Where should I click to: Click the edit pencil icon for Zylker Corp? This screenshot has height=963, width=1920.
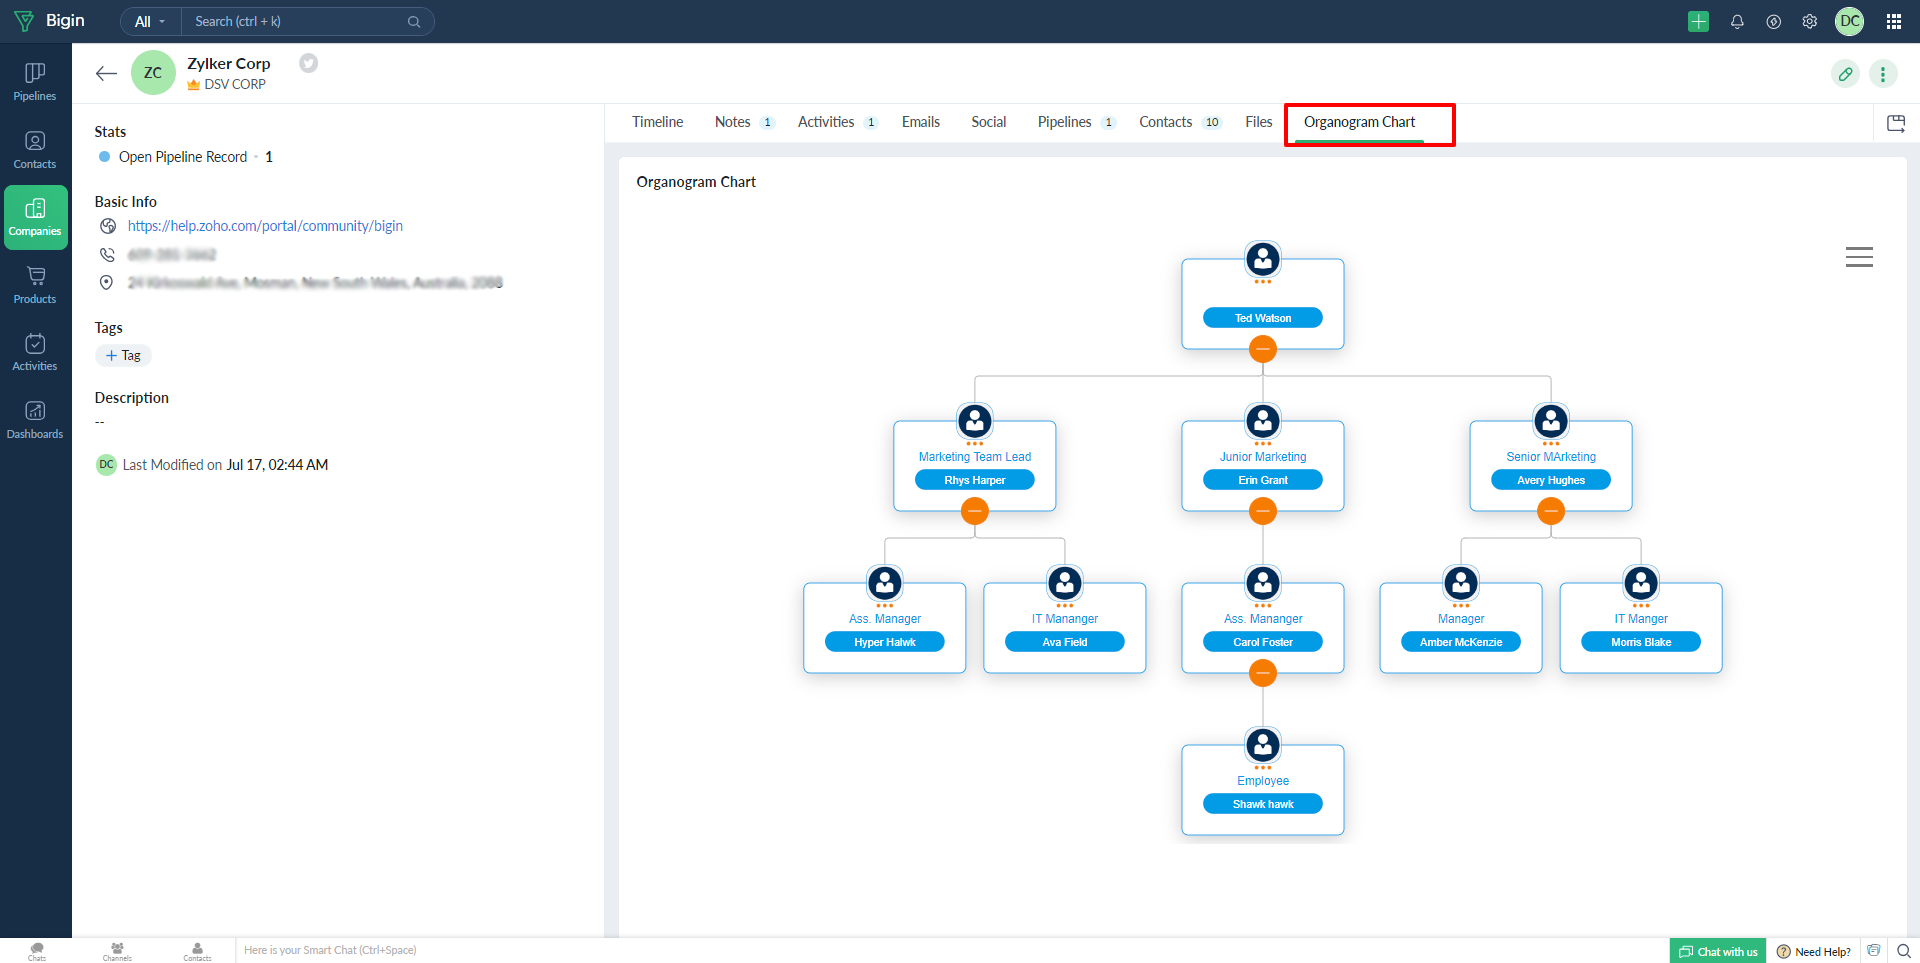[1846, 74]
